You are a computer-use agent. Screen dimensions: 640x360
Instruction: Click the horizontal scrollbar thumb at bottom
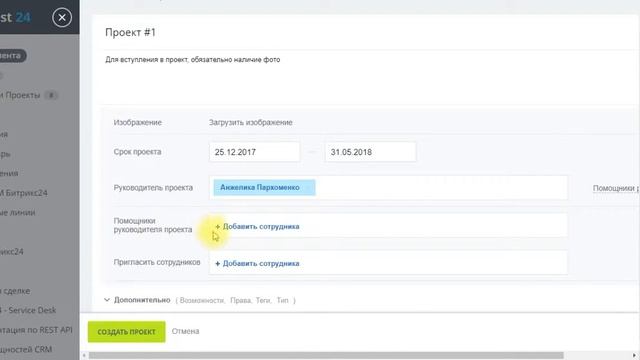pos(326,356)
